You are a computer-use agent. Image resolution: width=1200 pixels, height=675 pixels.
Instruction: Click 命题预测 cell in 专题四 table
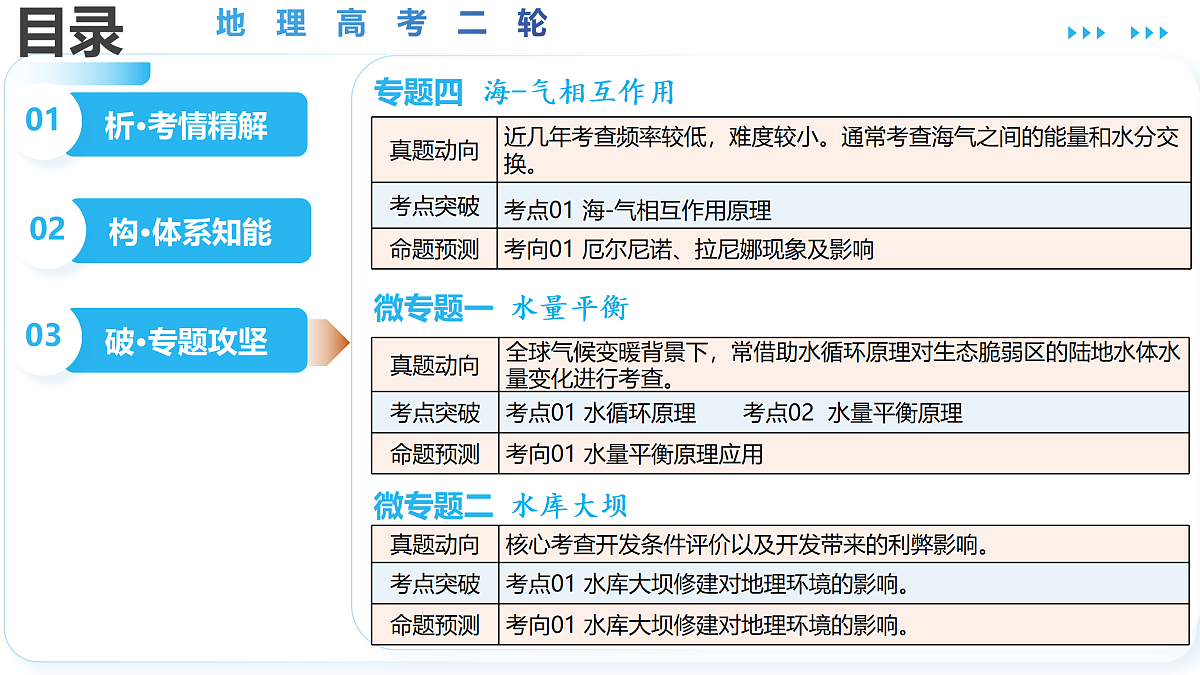pos(435,249)
